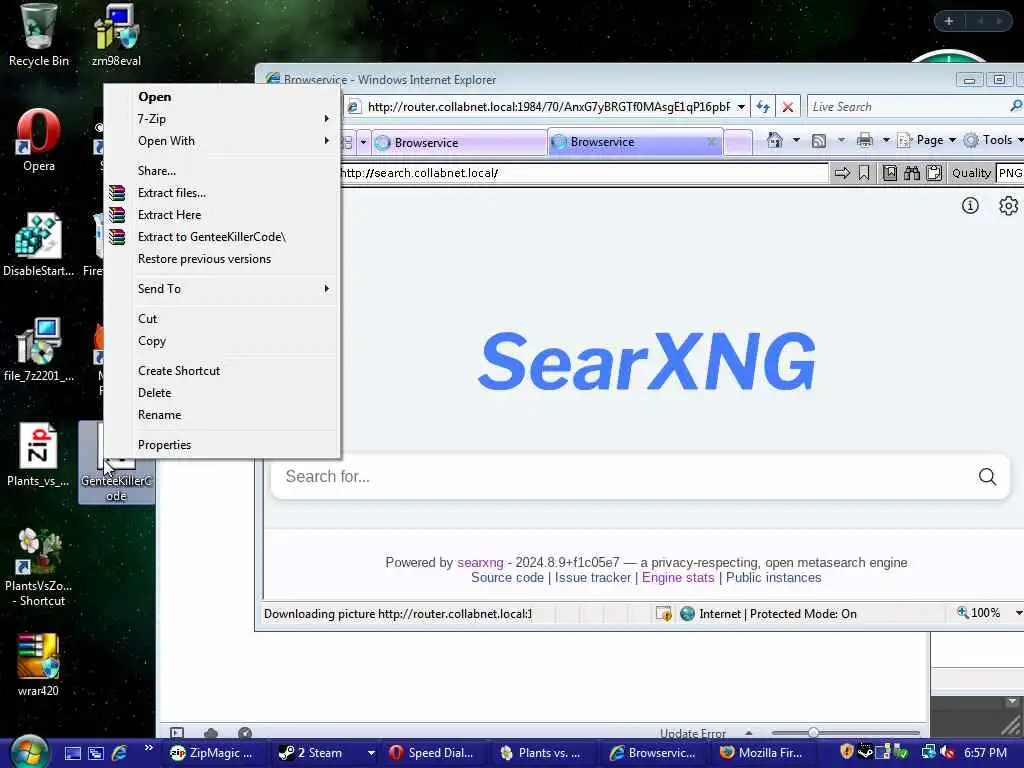Open the SearXNG settings gear

tap(1008, 206)
